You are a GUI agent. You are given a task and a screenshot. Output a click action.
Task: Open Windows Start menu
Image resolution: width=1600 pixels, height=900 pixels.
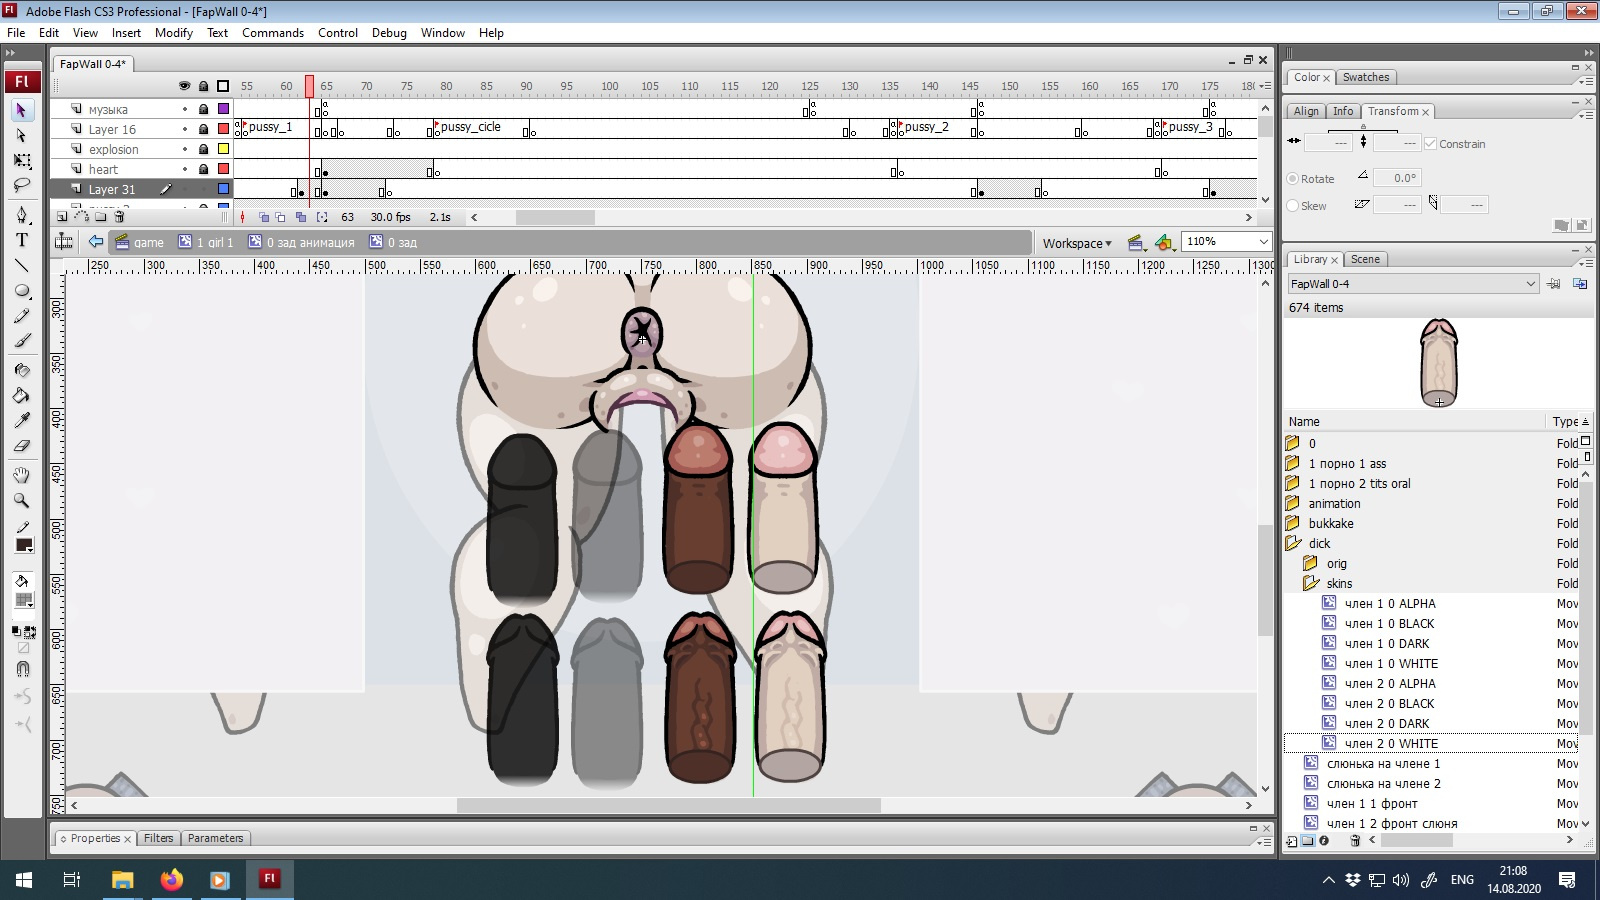[x=24, y=880]
